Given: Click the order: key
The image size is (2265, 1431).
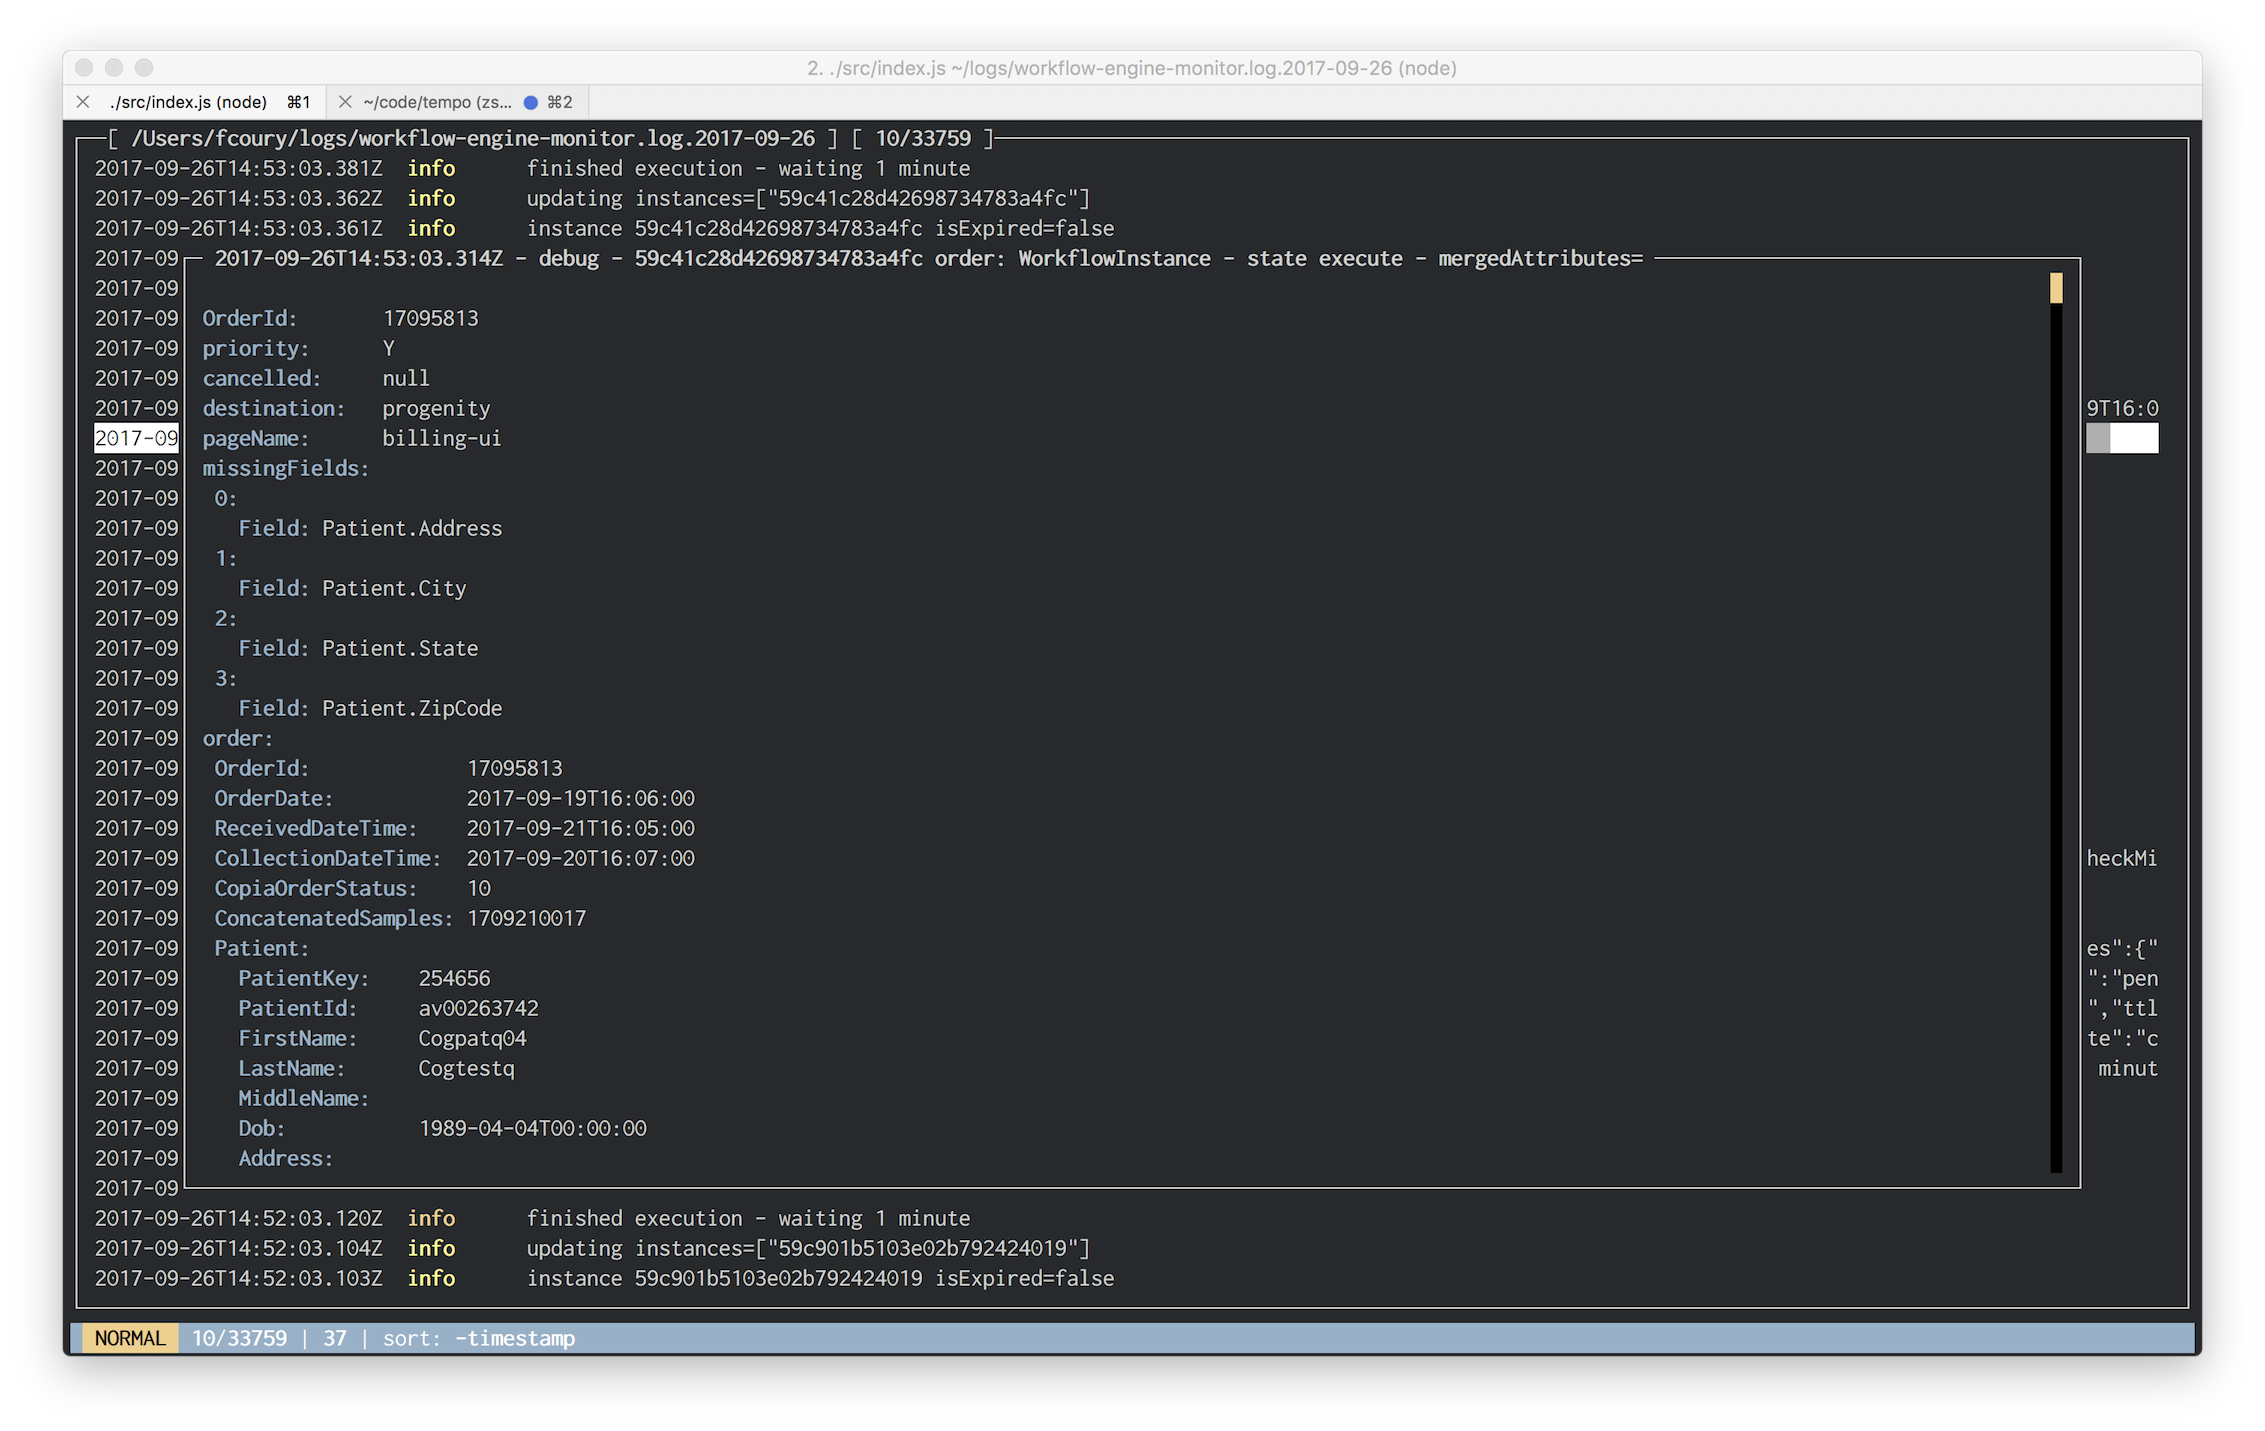Looking at the screenshot, I should pyautogui.click(x=238, y=738).
